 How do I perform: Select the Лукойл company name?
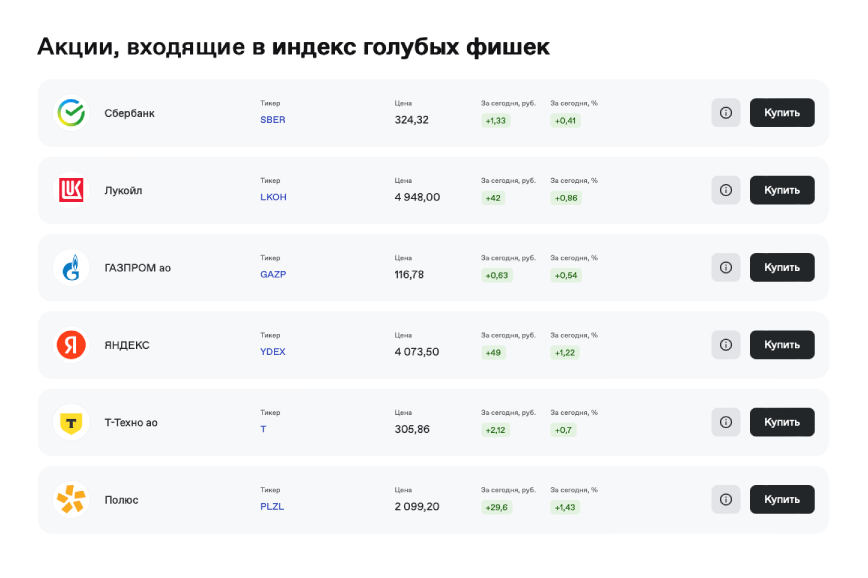[x=123, y=190]
